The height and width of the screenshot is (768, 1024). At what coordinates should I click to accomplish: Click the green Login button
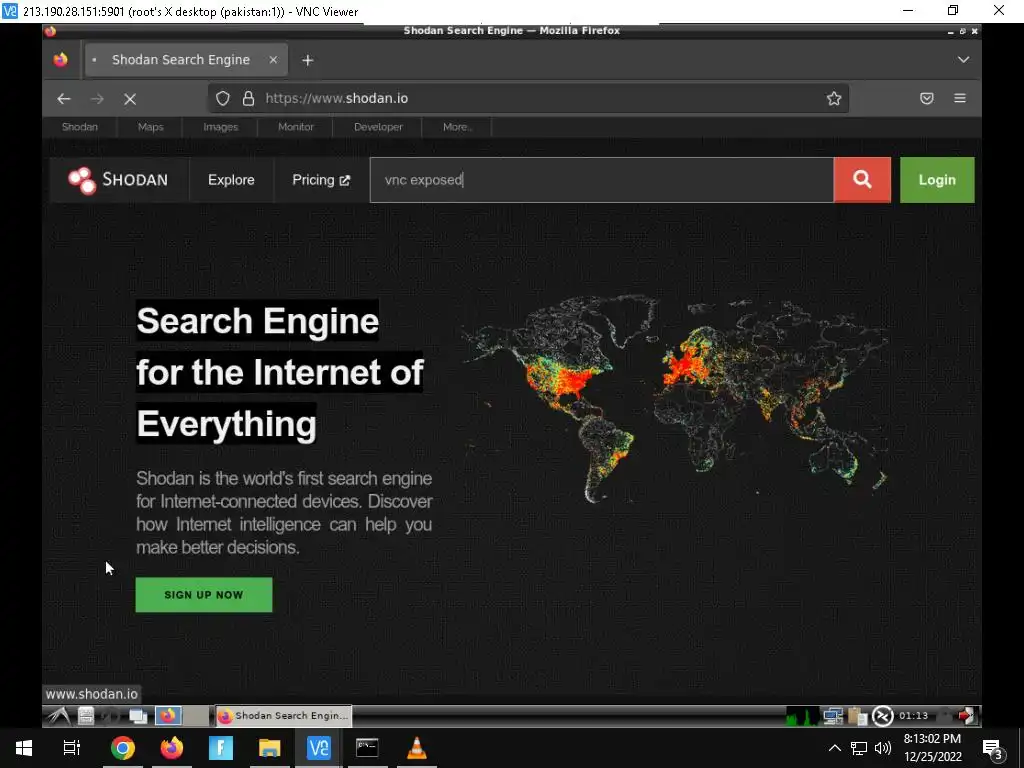[937, 180]
